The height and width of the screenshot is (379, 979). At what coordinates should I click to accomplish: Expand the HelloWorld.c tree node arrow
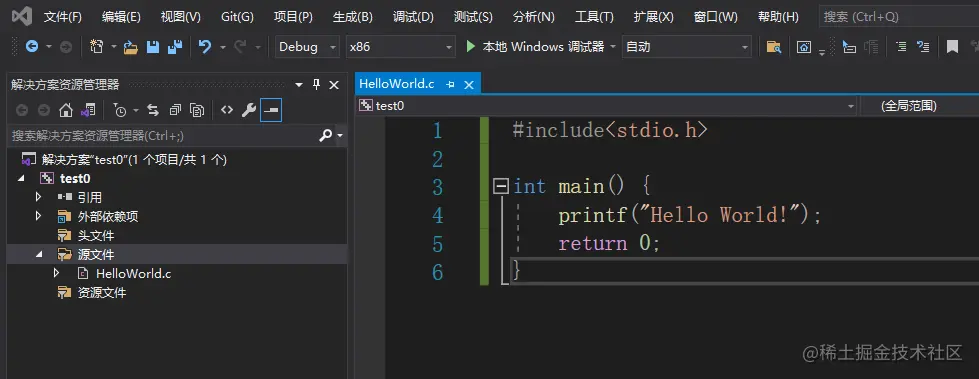click(56, 273)
